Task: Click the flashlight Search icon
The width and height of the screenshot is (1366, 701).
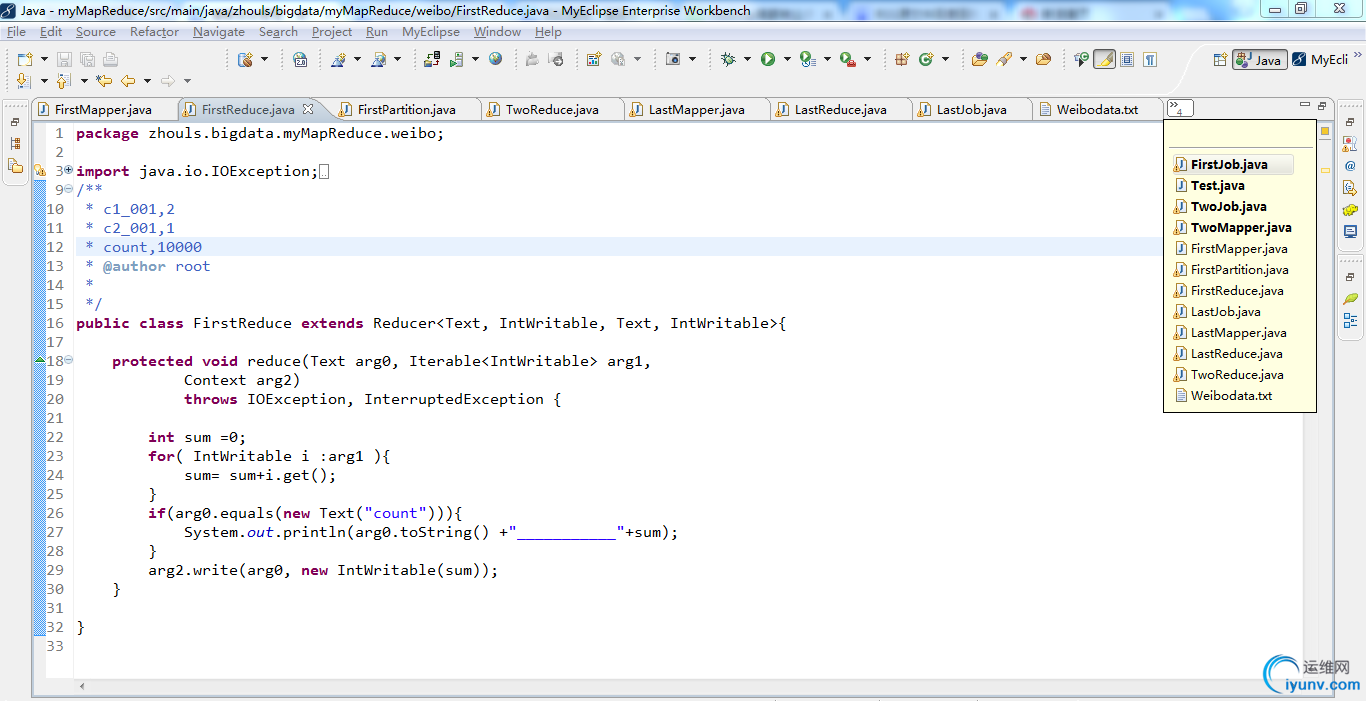Action: 1003,59
